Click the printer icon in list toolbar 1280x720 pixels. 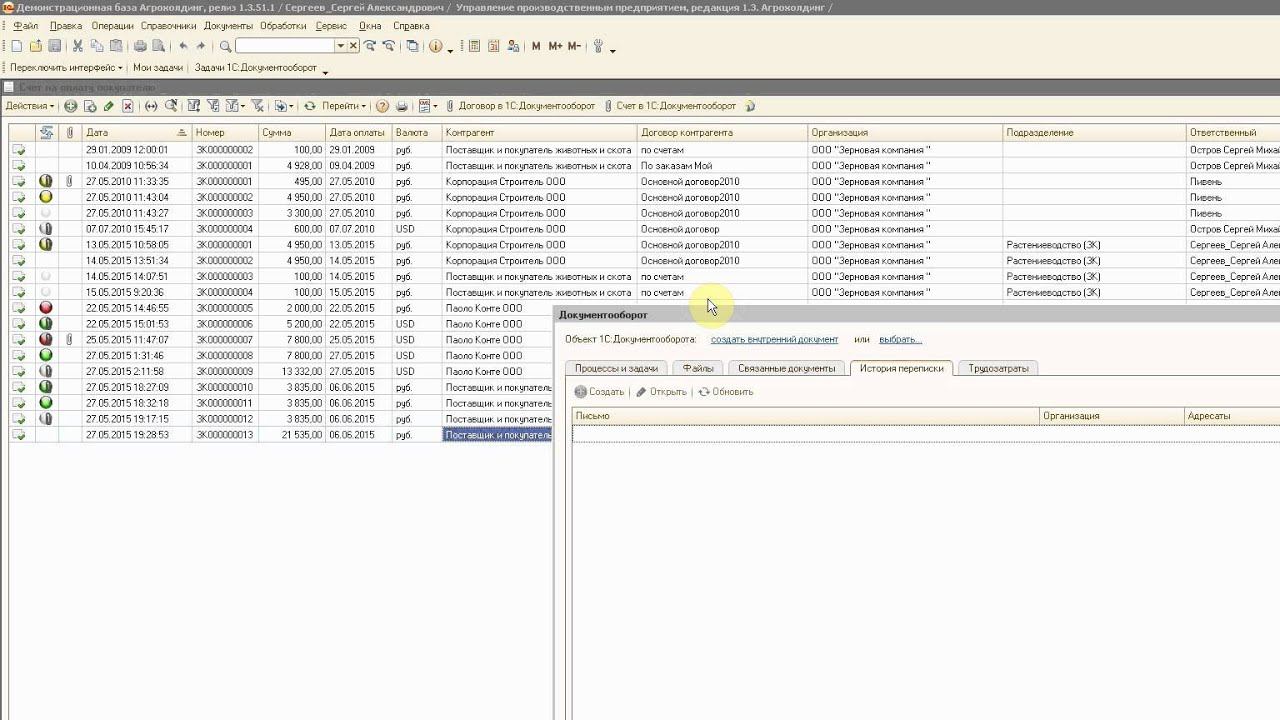point(402,106)
